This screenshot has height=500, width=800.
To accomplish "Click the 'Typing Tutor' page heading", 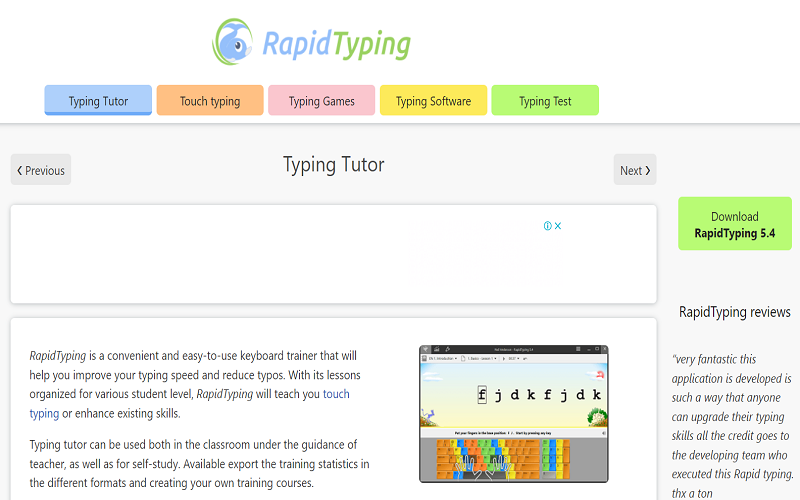I will click(334, 165).
